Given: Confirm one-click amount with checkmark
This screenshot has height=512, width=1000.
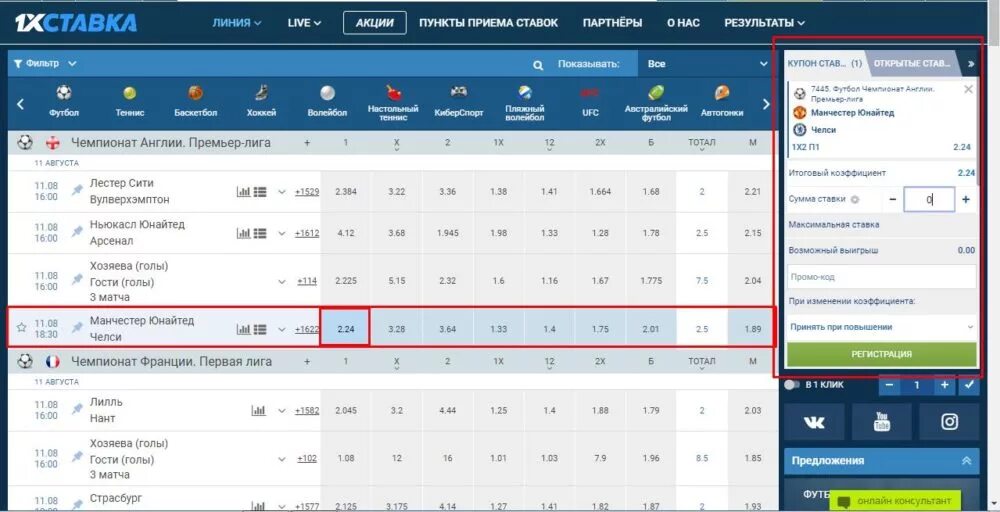Looking at the screenshot, I should (x=969, y=385).
